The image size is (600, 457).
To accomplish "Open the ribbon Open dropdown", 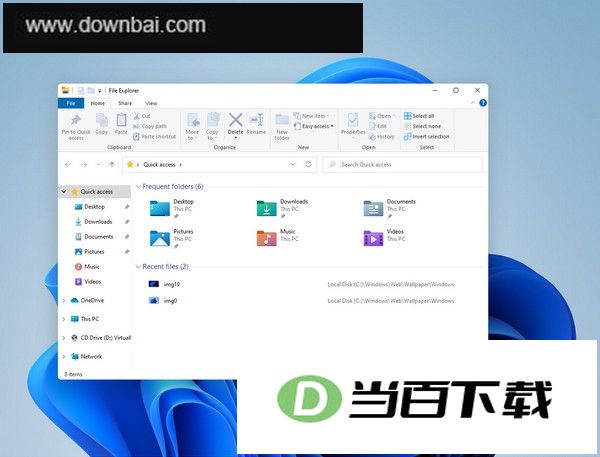I will [382, 116].
